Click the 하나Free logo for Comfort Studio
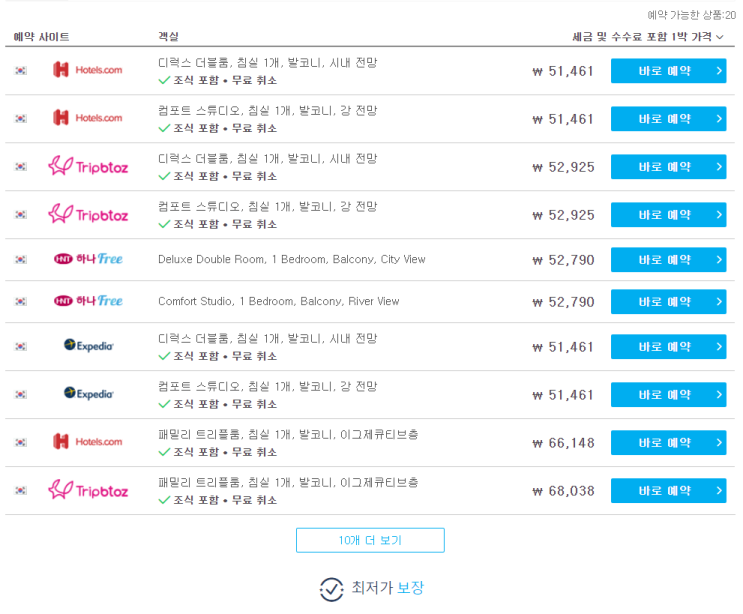Screen dimensions: 743x614 coord(88,301)
